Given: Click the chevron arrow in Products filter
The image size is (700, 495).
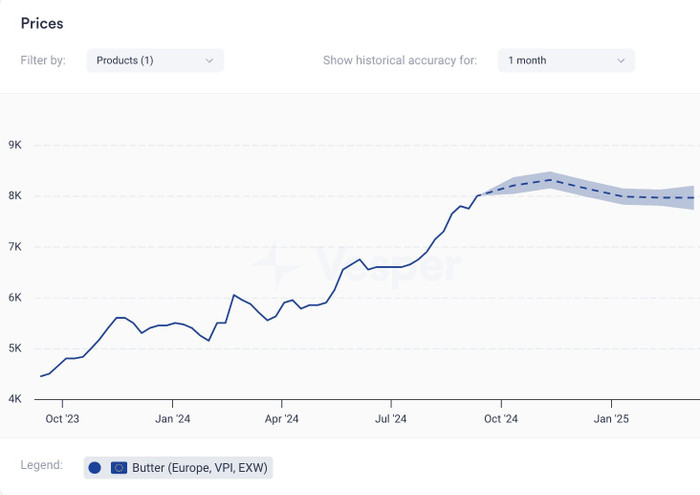Looking at the screenshot, I should click(209, 61).
